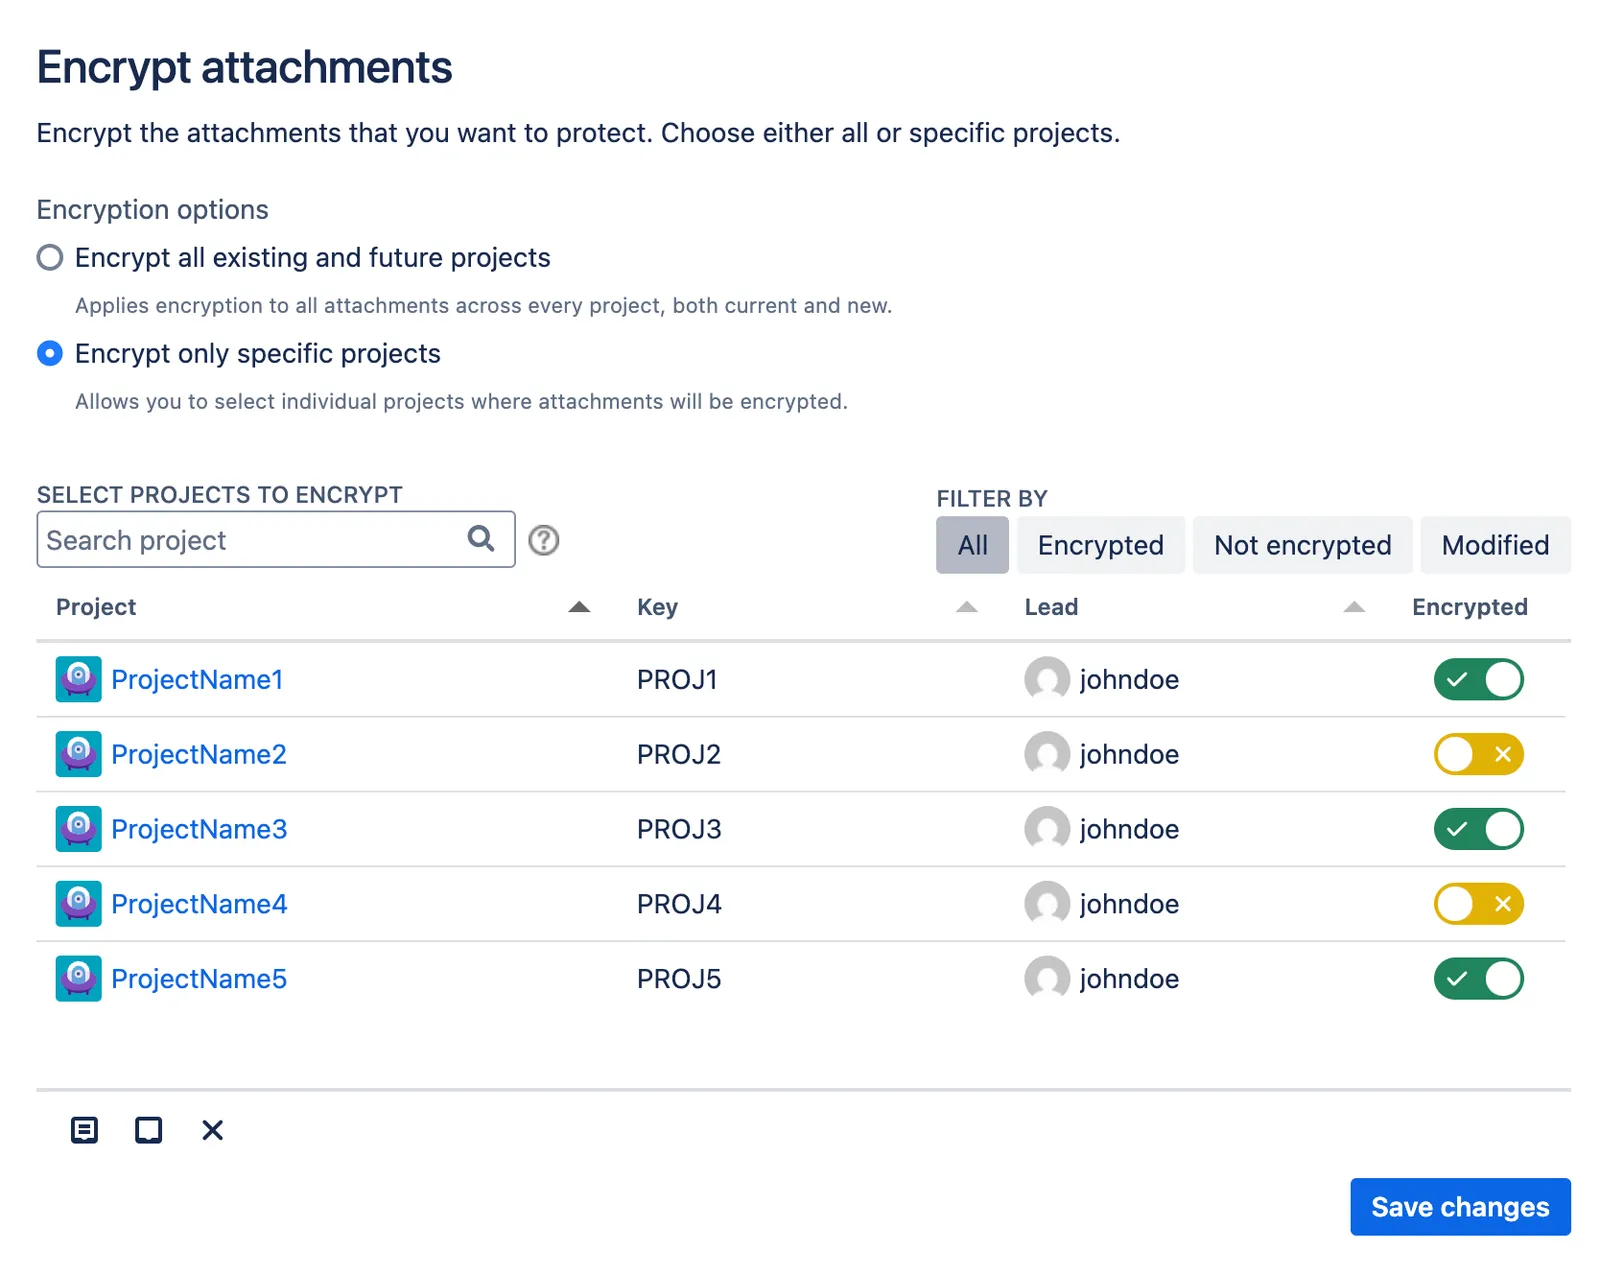Click the note icon in bottom toolbar
The height and width of the screenshot is (1278, 1600).
pos(84,1130)
